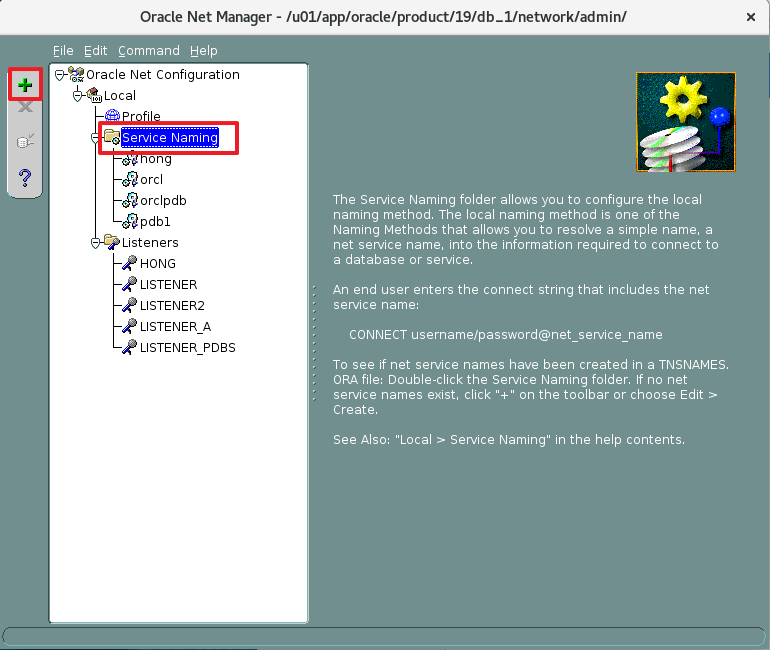Select the Service Naming label
Image resolution: width=770 pixels, height=650 pixels.
[170, 137]
